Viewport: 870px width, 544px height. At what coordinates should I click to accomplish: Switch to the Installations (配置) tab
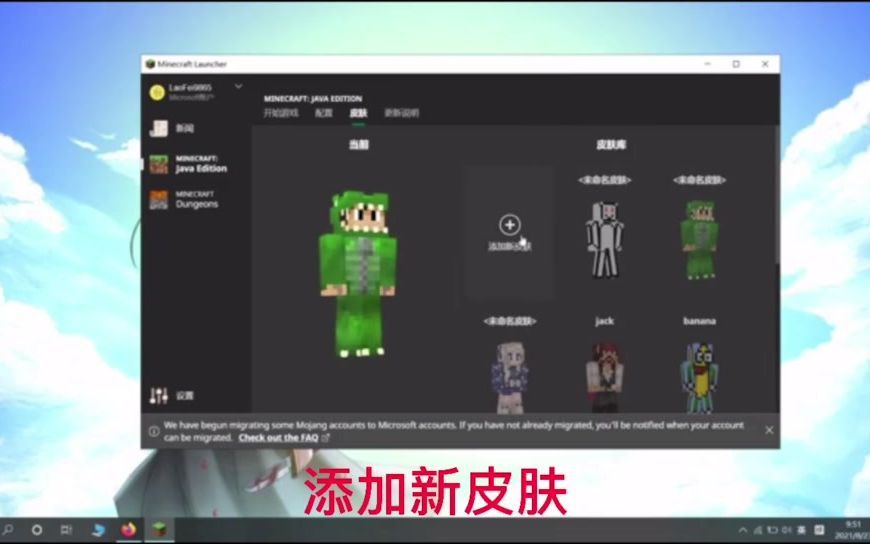pos(323,113)
